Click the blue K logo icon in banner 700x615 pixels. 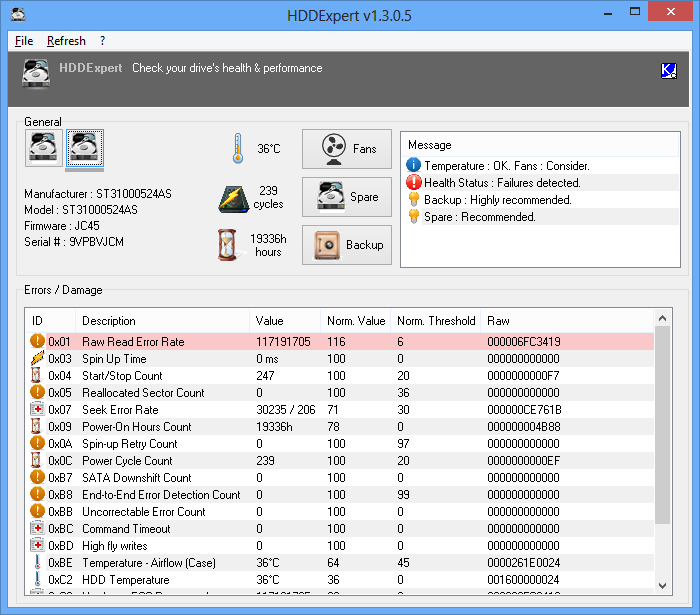pyautogui.click(x=668, y=71)
